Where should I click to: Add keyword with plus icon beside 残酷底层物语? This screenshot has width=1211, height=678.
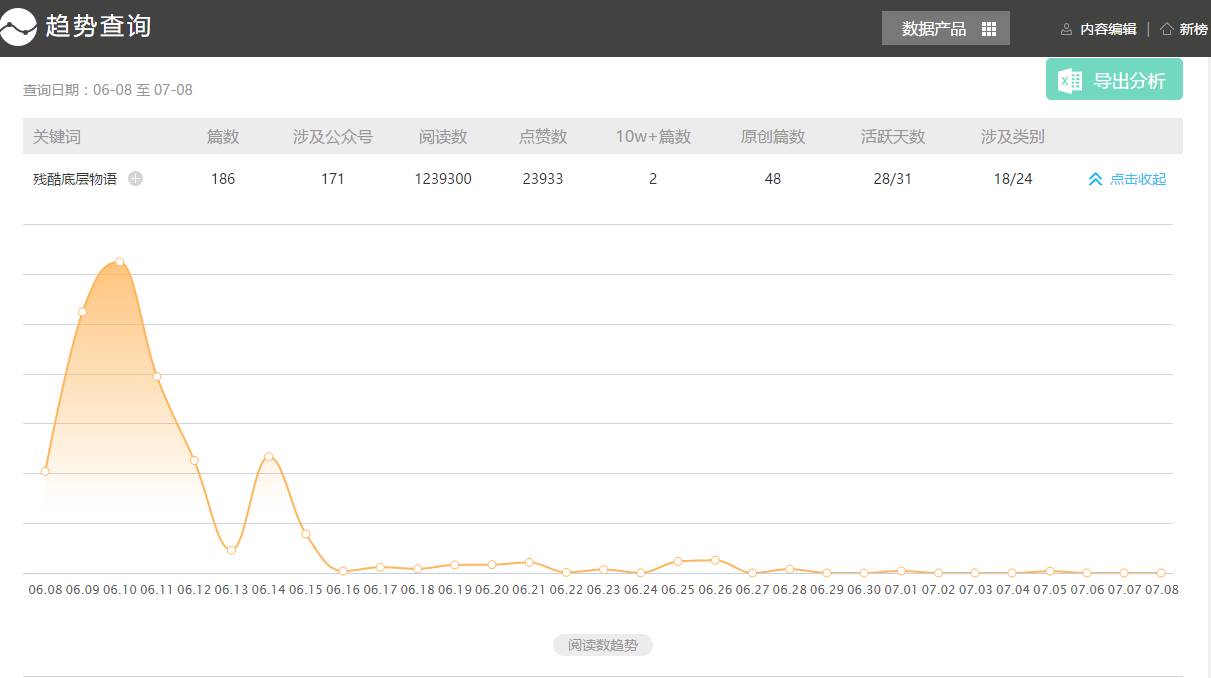point(136,179)
